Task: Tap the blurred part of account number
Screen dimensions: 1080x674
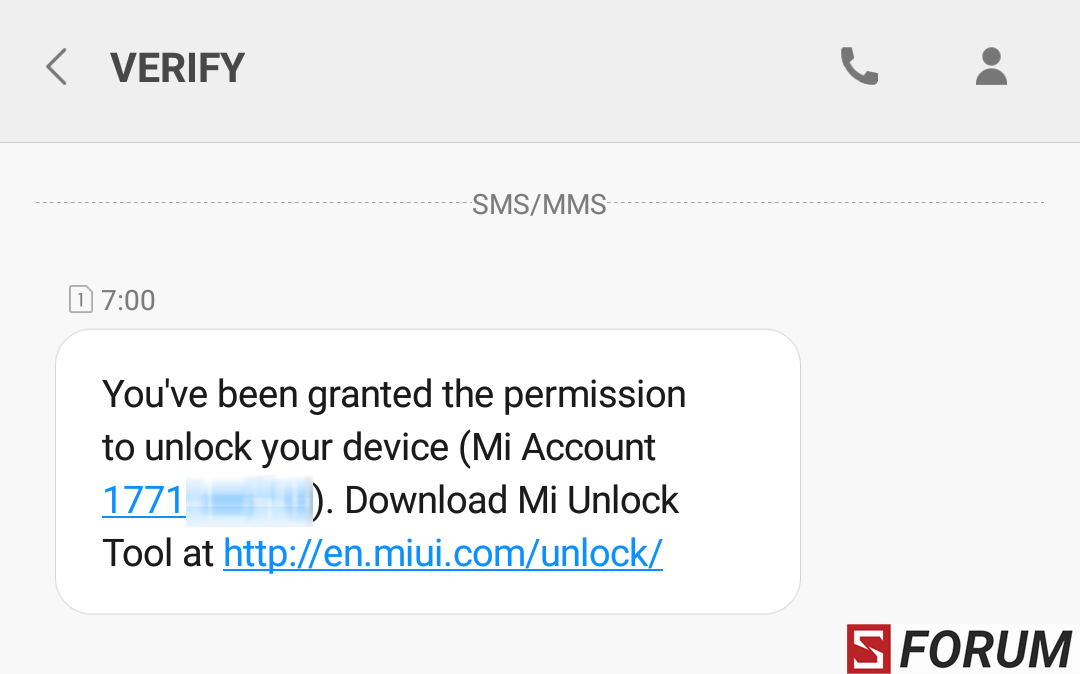Action: [x=249, y=501]
